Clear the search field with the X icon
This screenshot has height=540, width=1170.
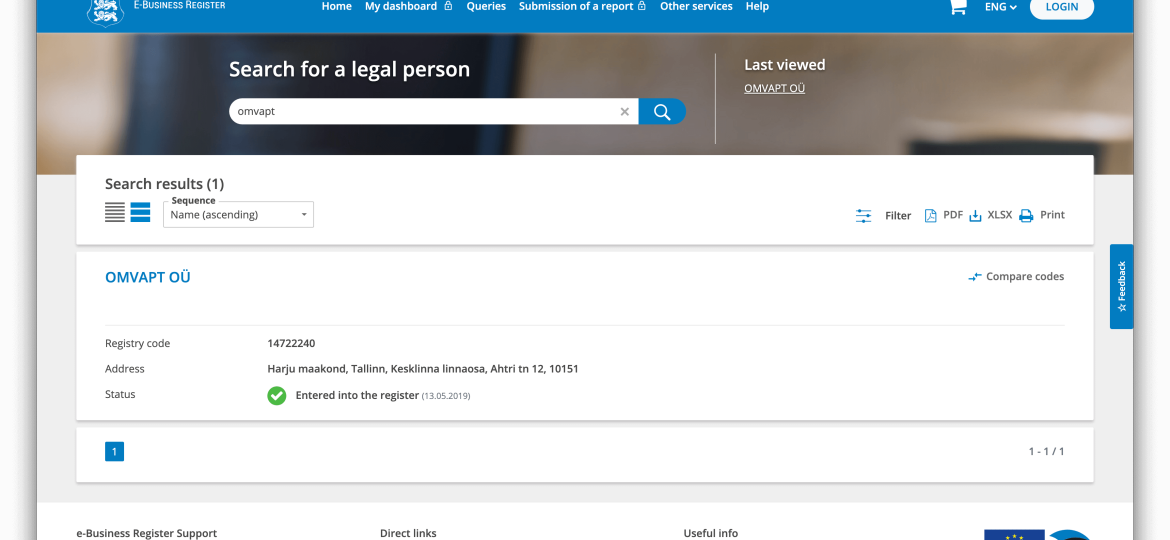pos(625,112)
